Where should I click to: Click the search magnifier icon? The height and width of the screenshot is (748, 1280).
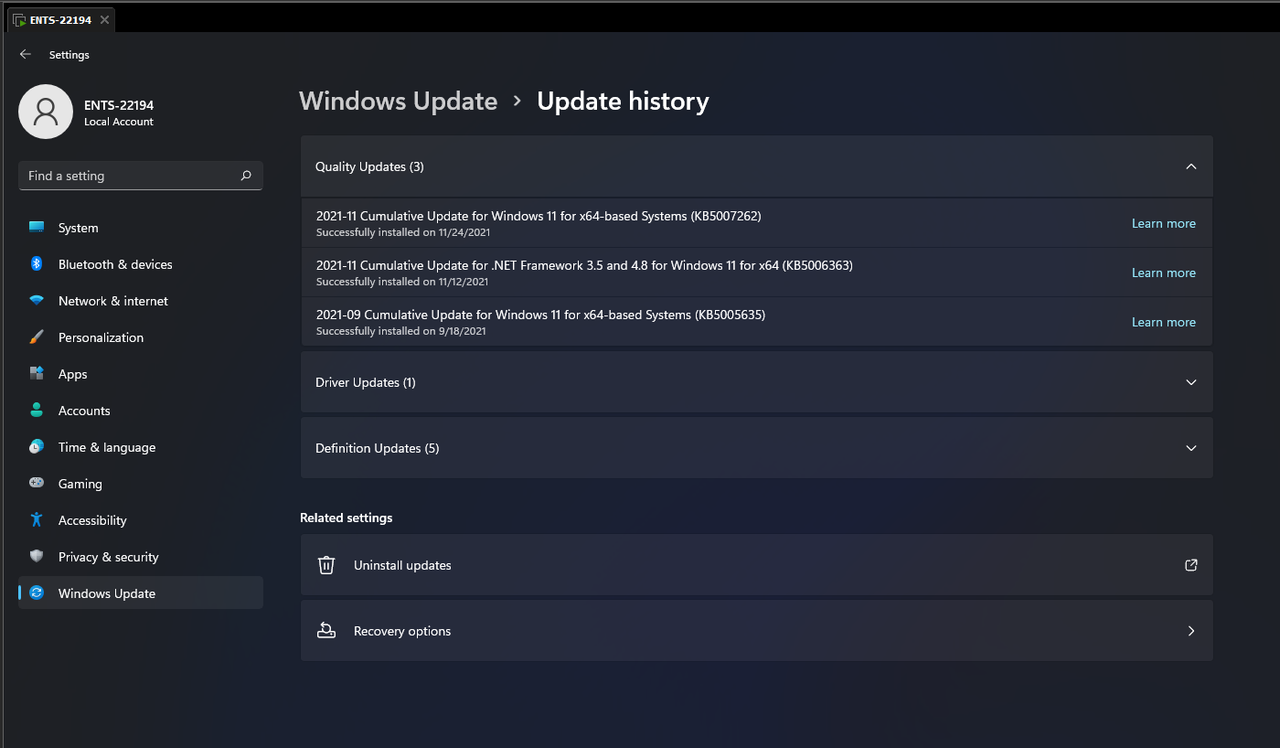[x=246, y=176]
